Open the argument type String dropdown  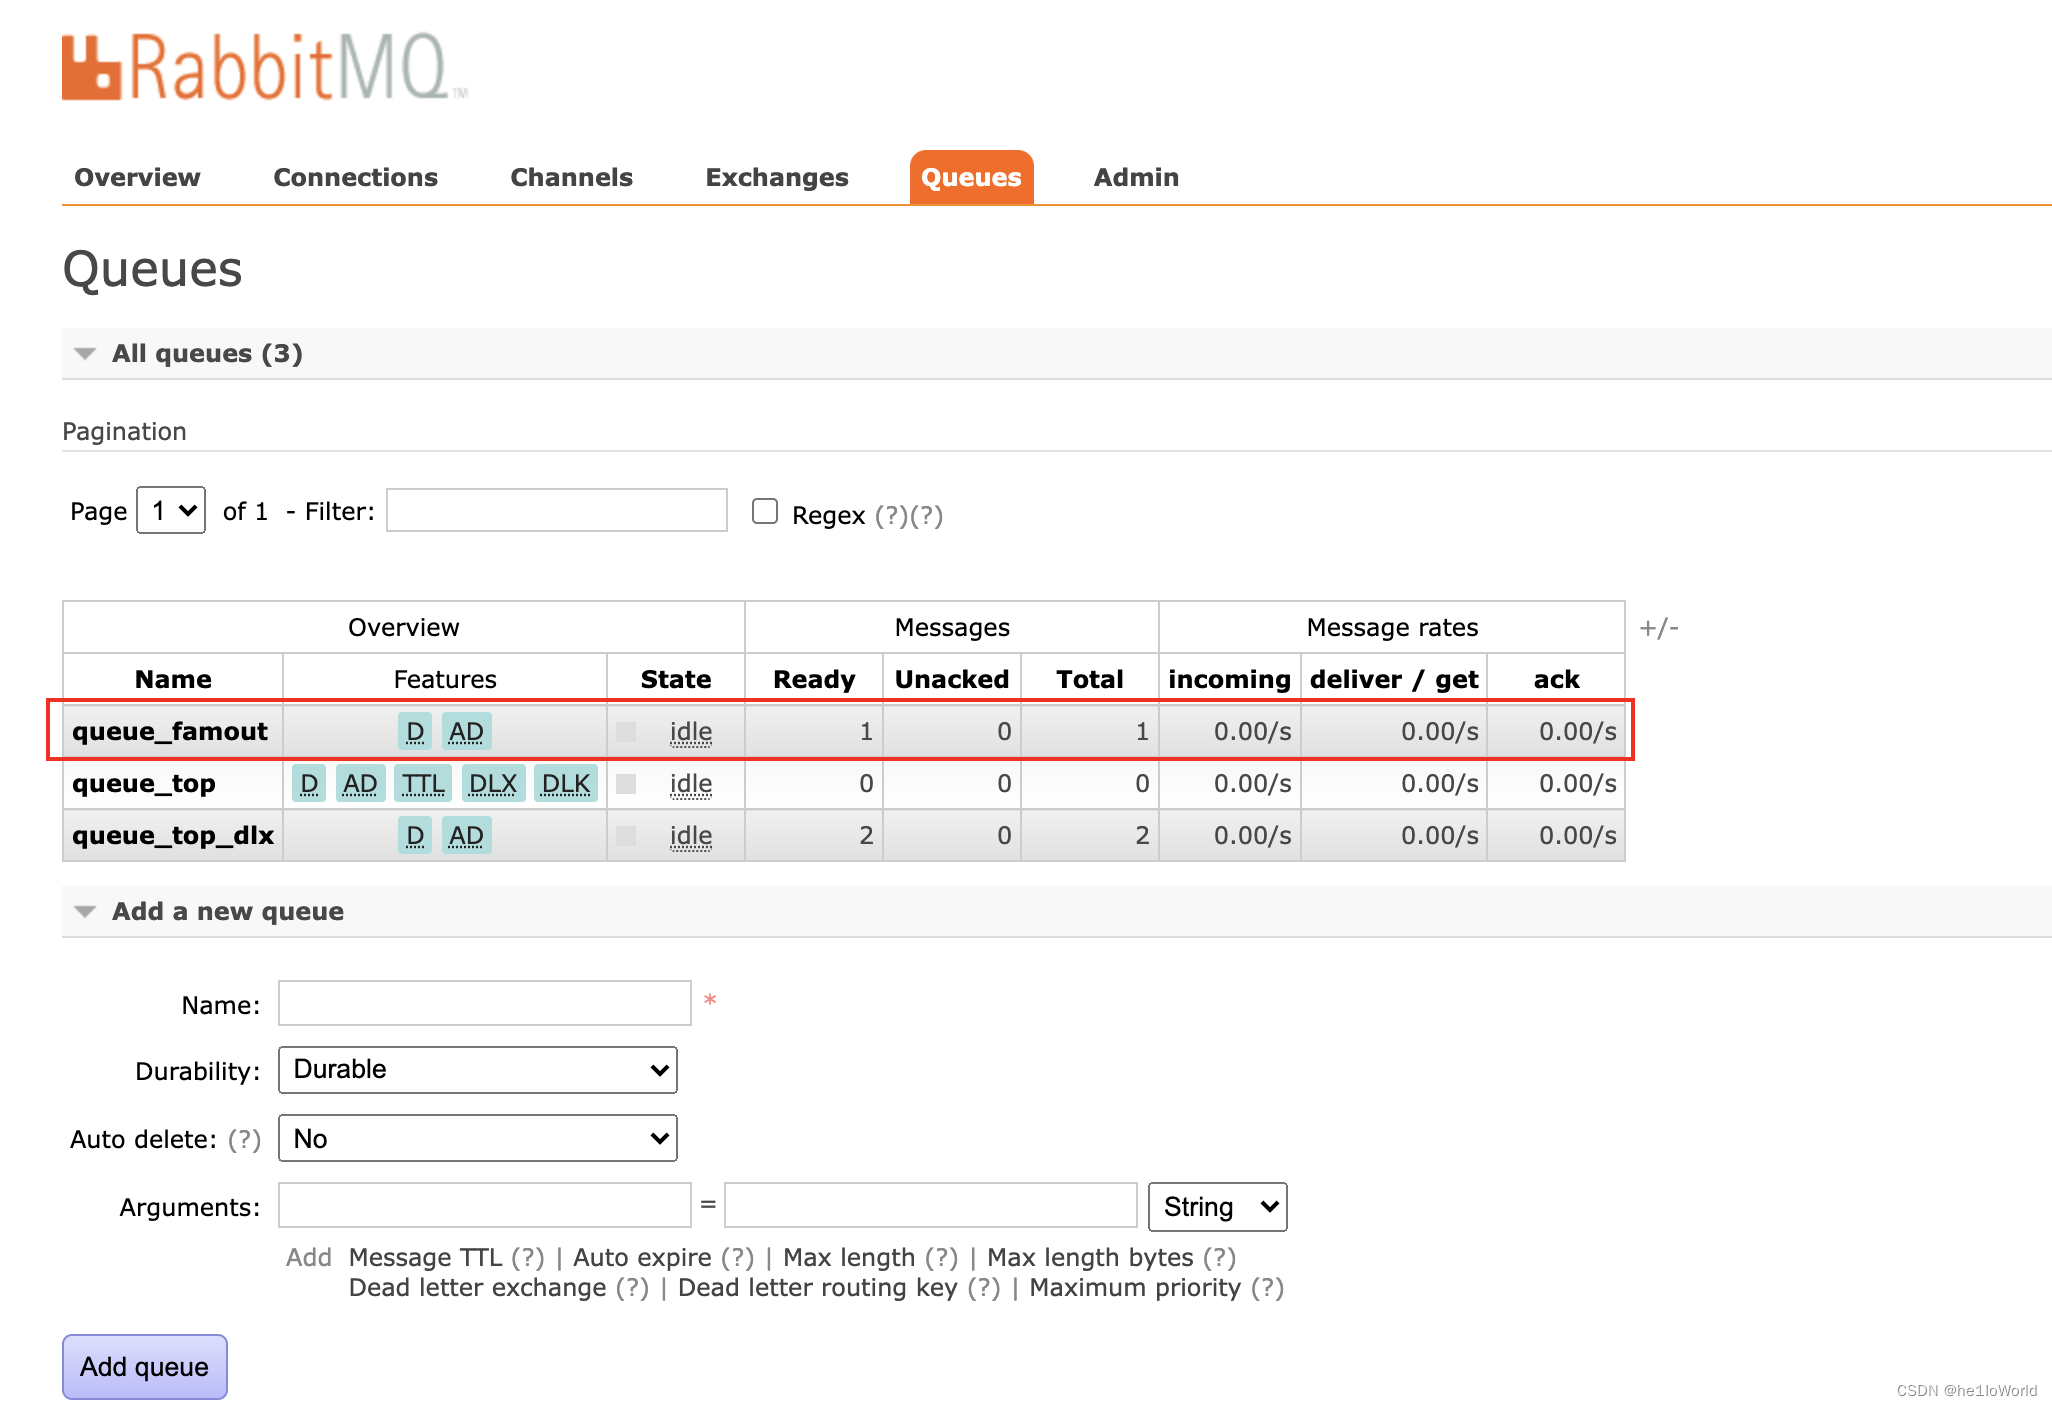pyautogui.click(x=1217, y=1207)
